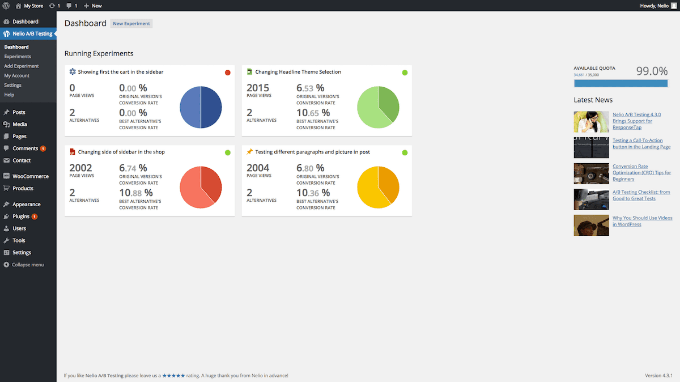Open the New dropdown in admin bar
Screen dimensions: 680x382
(x=93, y=6)
